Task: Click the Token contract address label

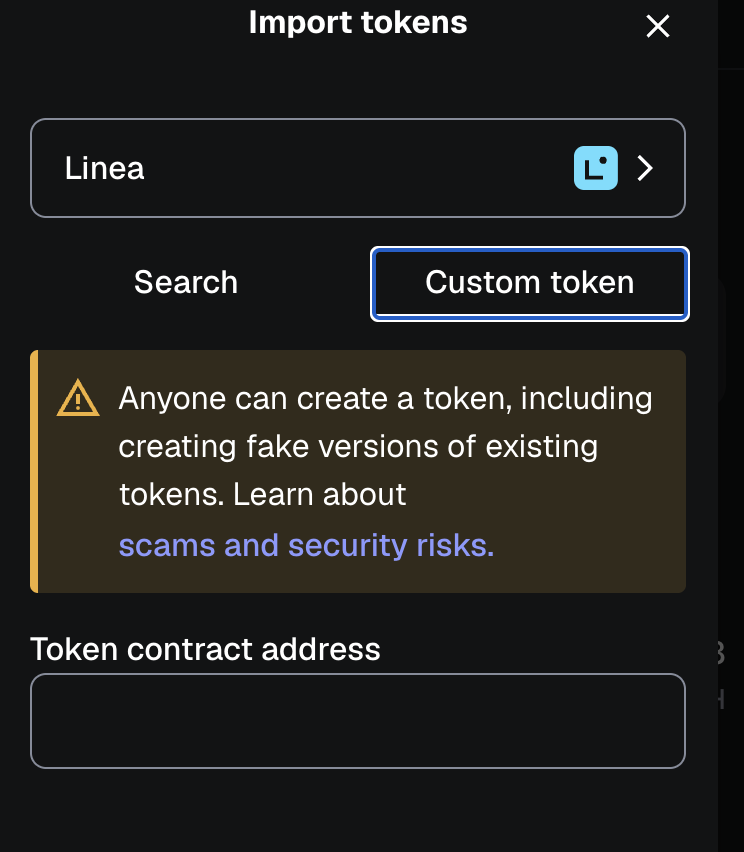Action: tap(205, 650)
